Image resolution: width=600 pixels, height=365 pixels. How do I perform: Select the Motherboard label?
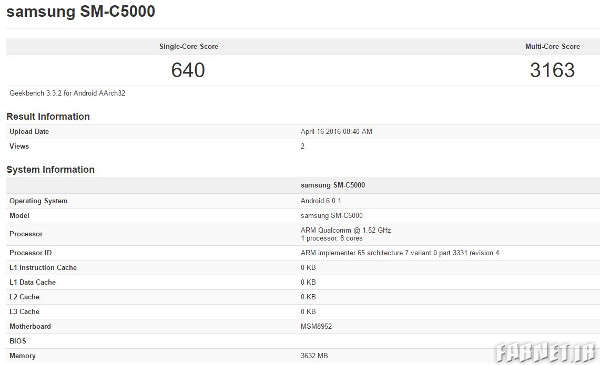[30, 326]
